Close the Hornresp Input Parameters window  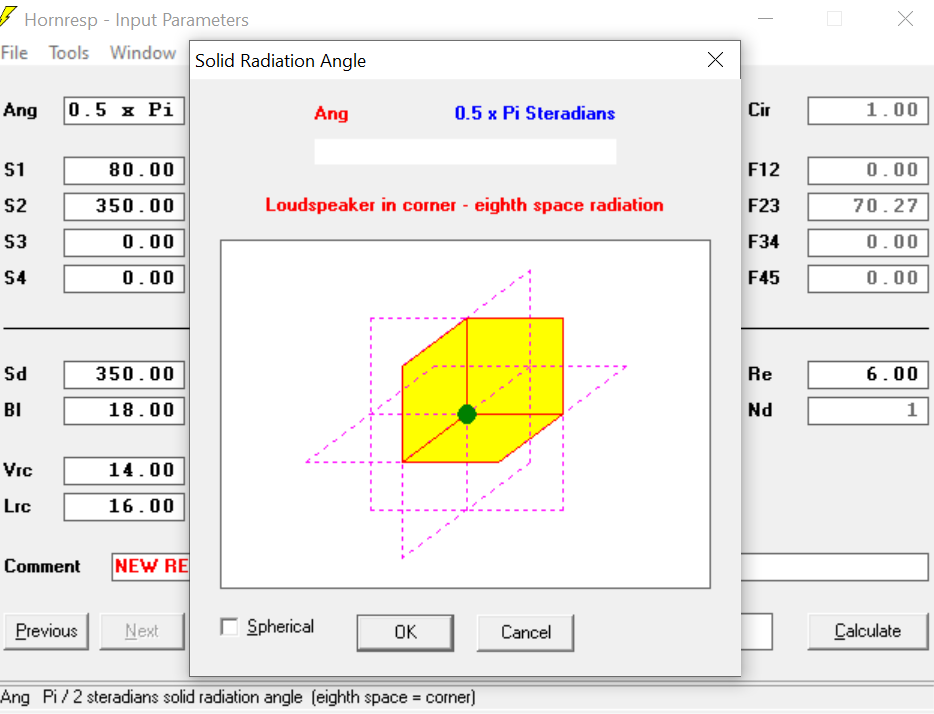[905, 19]
